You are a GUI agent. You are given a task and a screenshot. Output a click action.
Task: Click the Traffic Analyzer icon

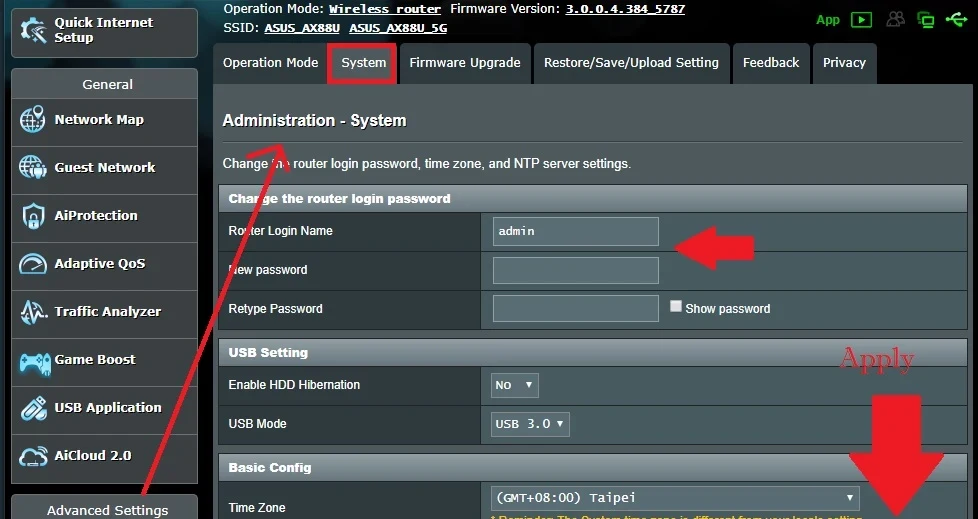[33, 312]
